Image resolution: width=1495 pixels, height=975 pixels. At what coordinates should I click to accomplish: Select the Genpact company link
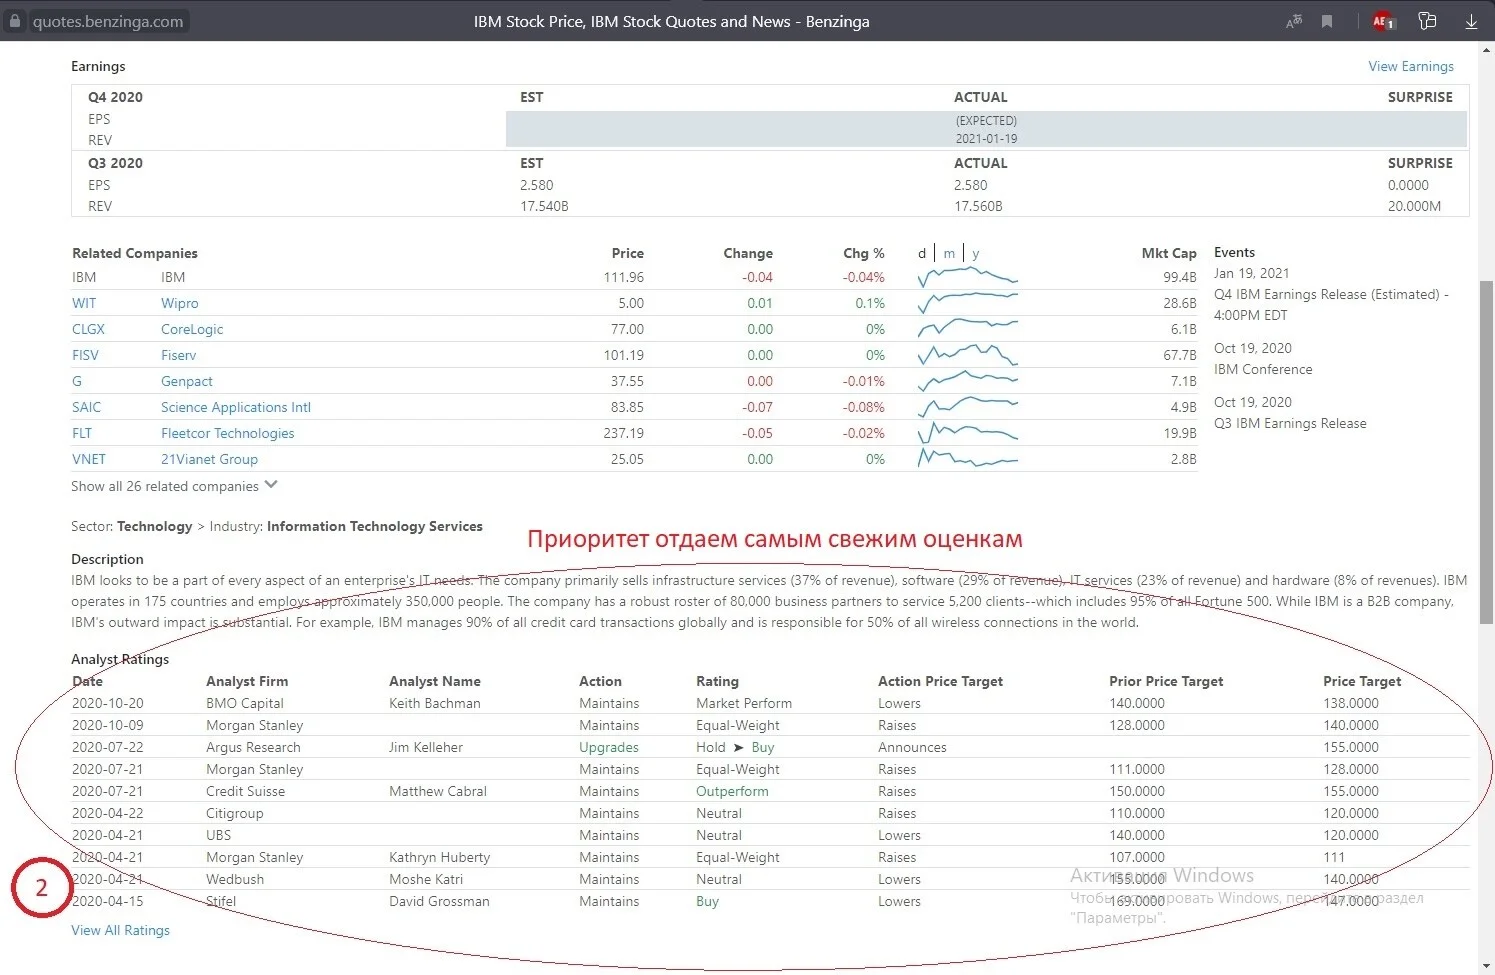(187, 381)
